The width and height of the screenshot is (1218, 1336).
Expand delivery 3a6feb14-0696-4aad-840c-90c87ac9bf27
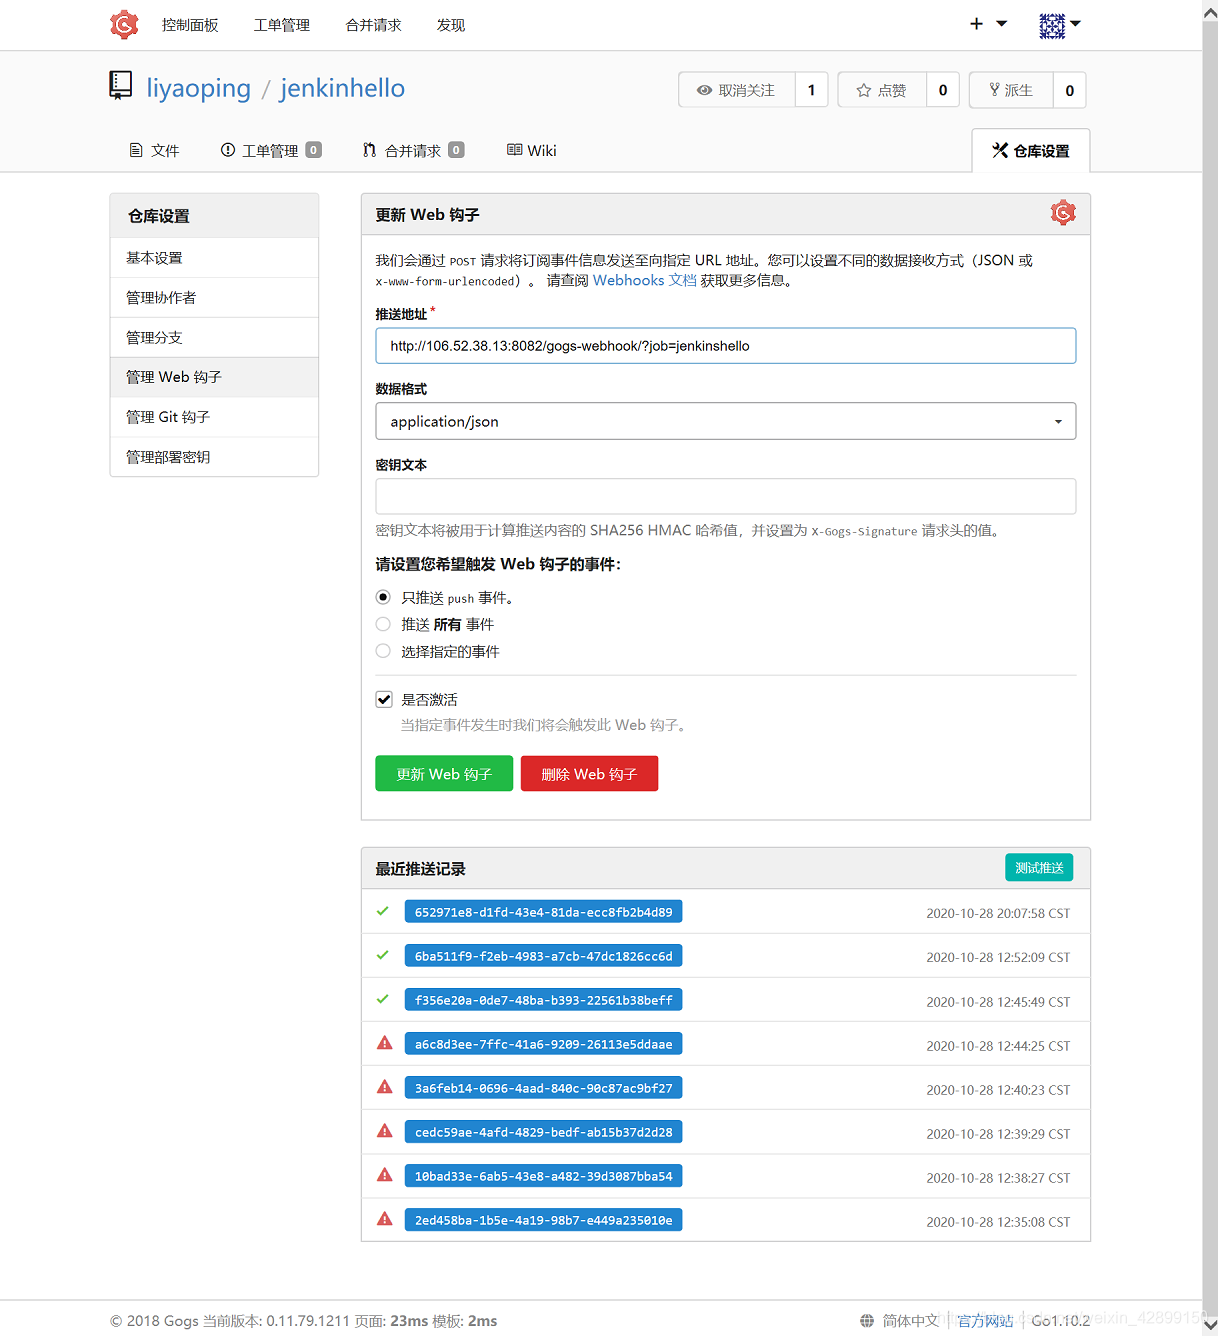pos(543,1088)
